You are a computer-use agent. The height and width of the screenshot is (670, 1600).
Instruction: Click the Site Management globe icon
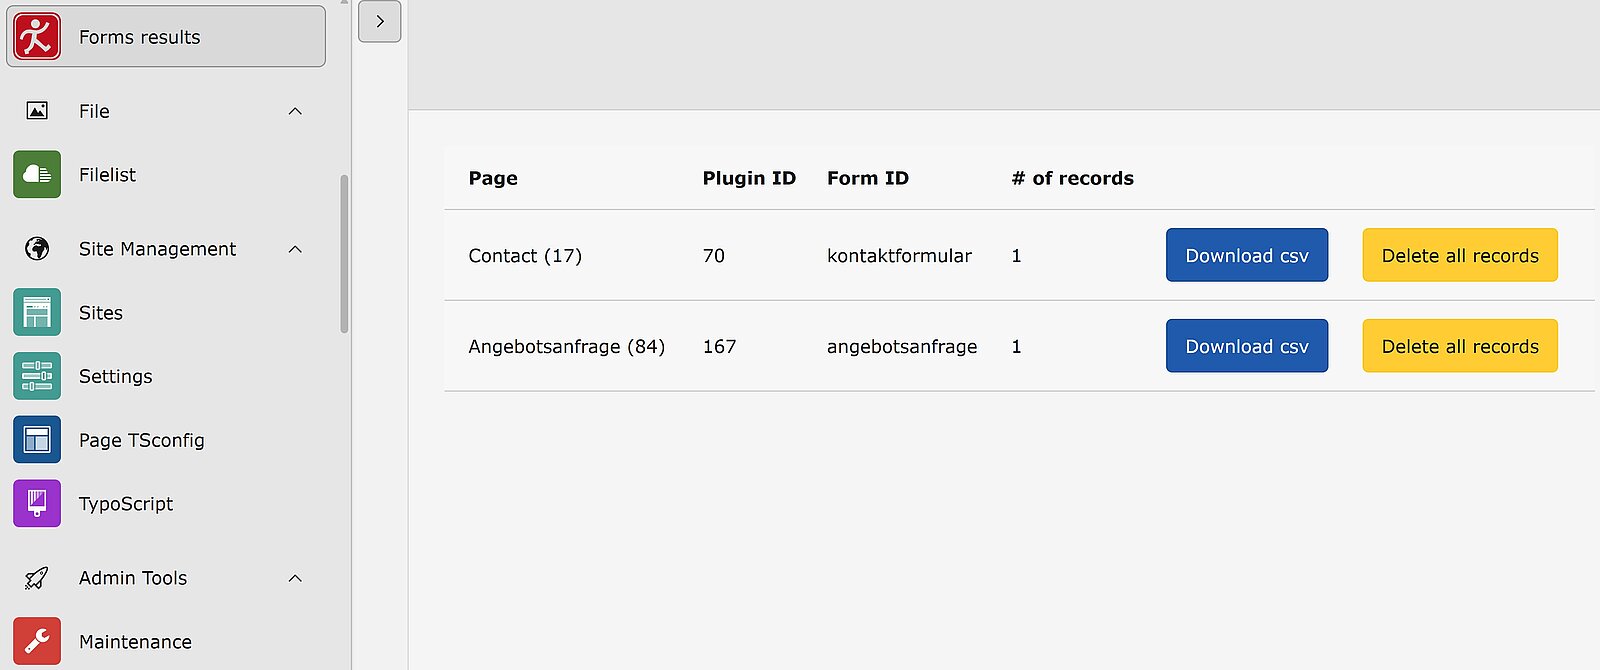coord(37,249)
